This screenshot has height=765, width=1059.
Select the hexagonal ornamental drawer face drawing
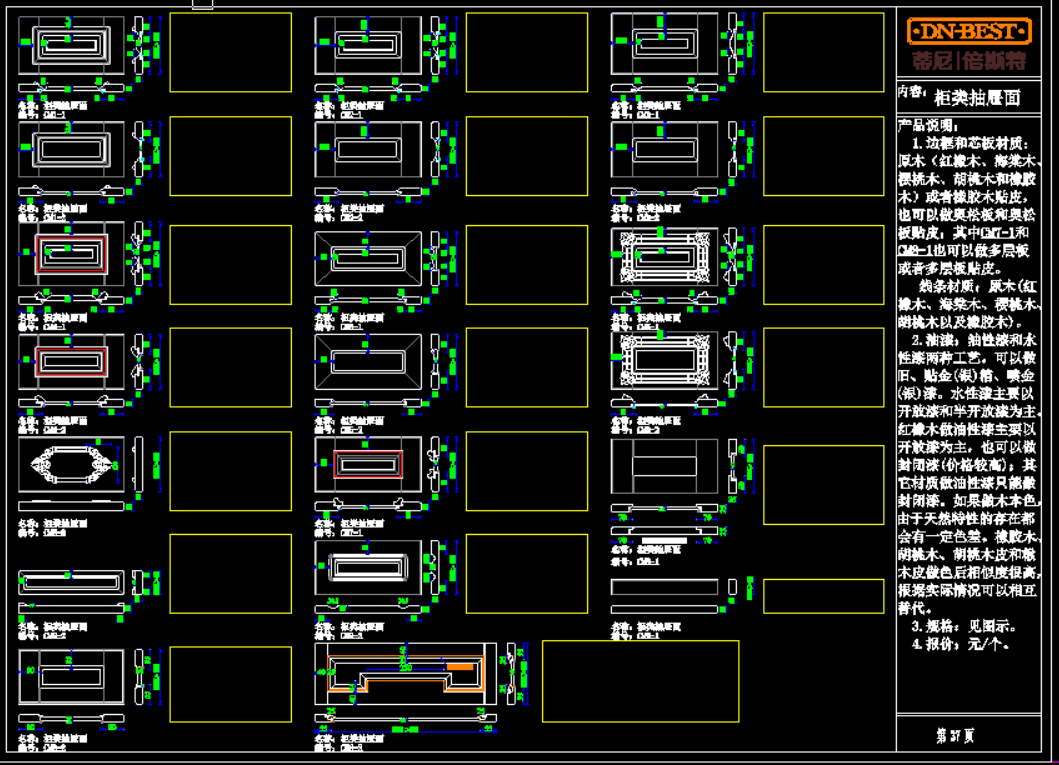(x=71, y=465)
